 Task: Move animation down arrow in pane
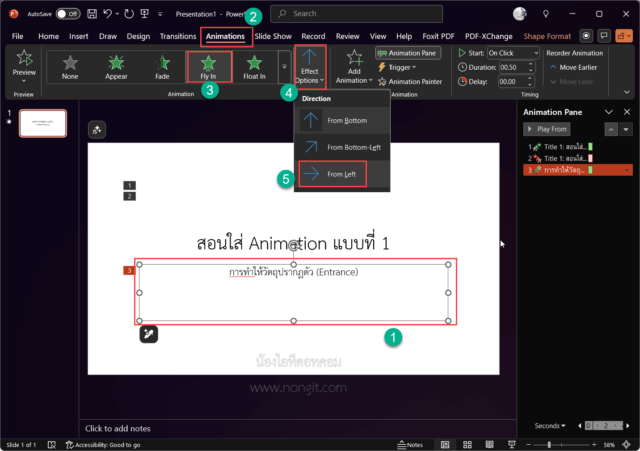pos(626,129)
